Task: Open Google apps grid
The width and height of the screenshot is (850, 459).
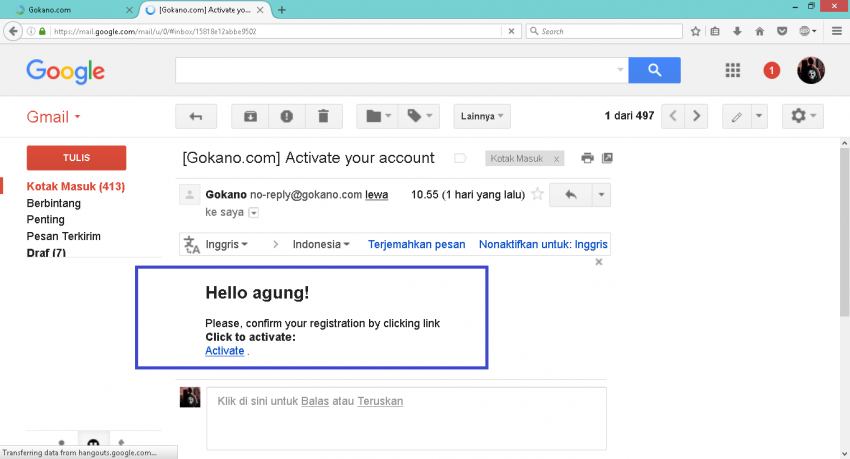Action: 733,70
